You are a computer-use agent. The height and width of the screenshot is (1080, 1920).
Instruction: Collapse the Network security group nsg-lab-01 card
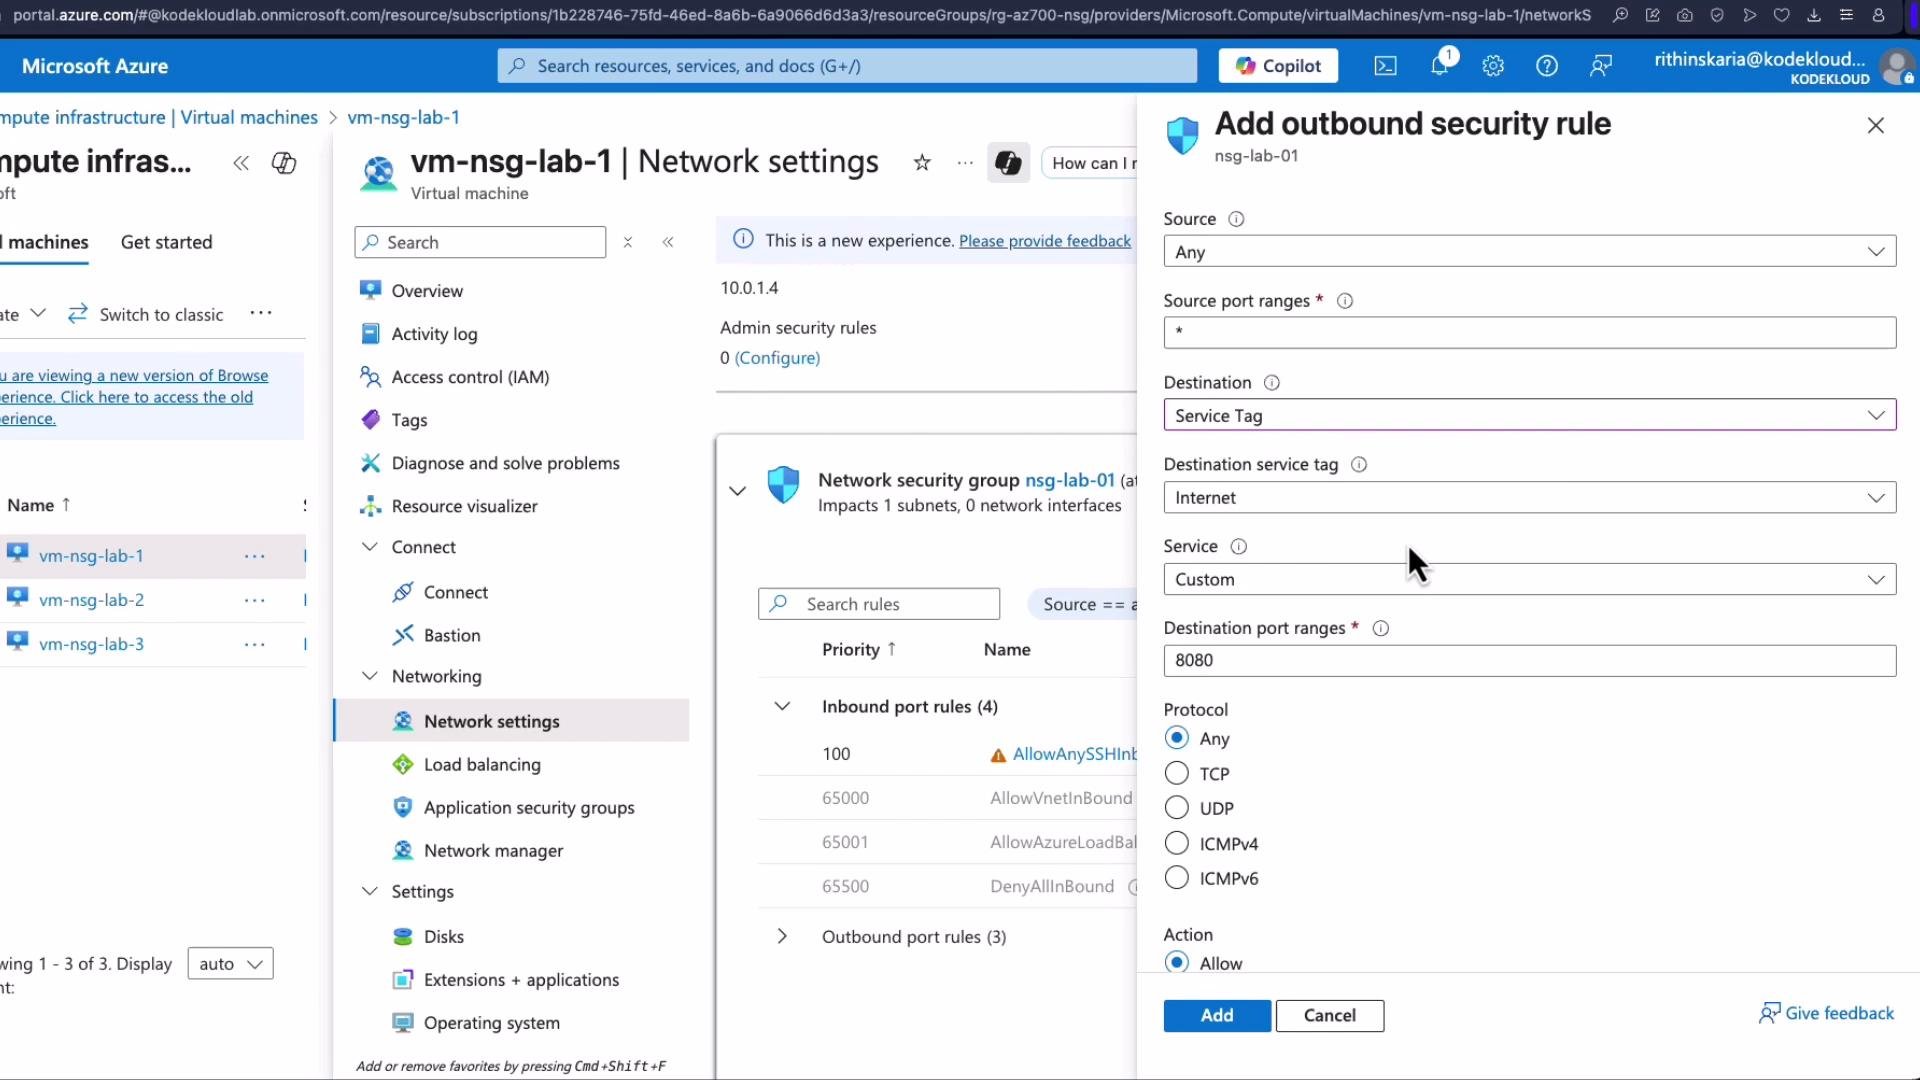pyautogui.click(x=737, y=490)
